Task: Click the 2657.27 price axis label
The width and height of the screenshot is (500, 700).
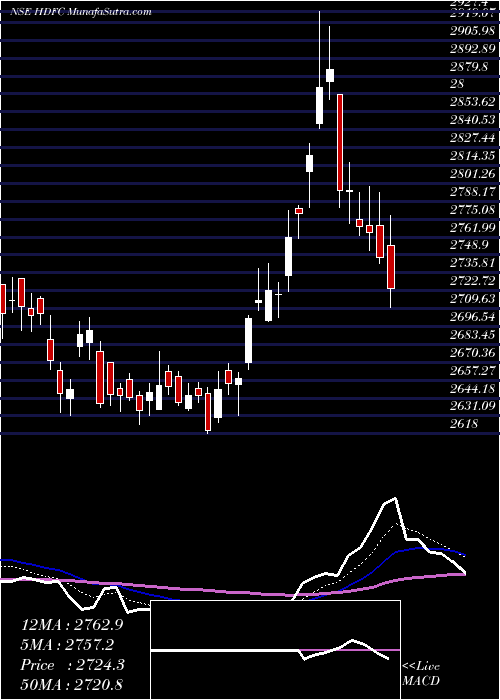Action: click(x=473, y=371)
